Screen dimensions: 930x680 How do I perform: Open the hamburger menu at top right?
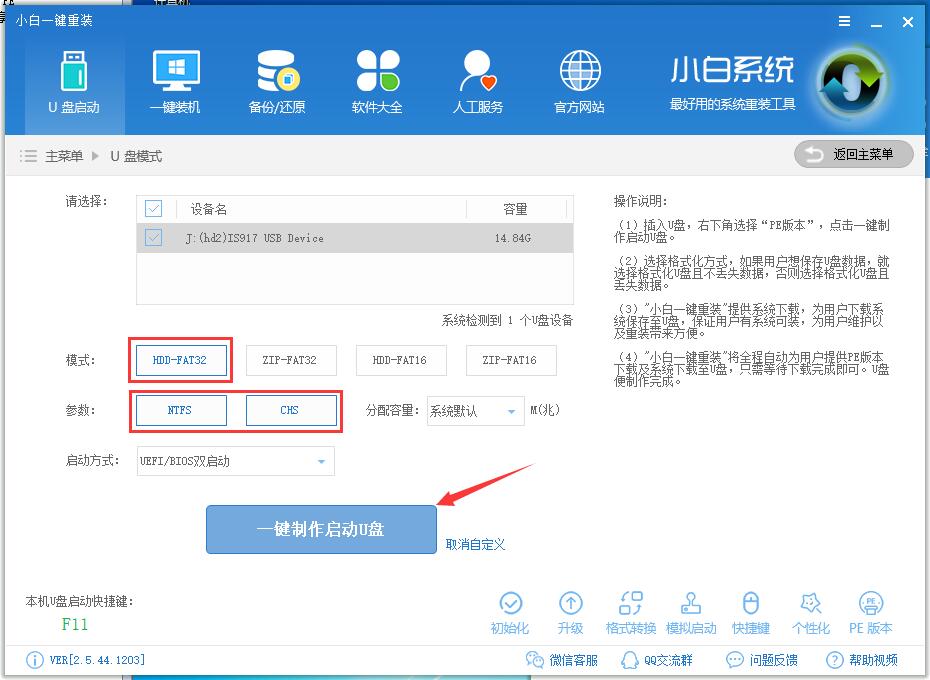click(843, 21)
